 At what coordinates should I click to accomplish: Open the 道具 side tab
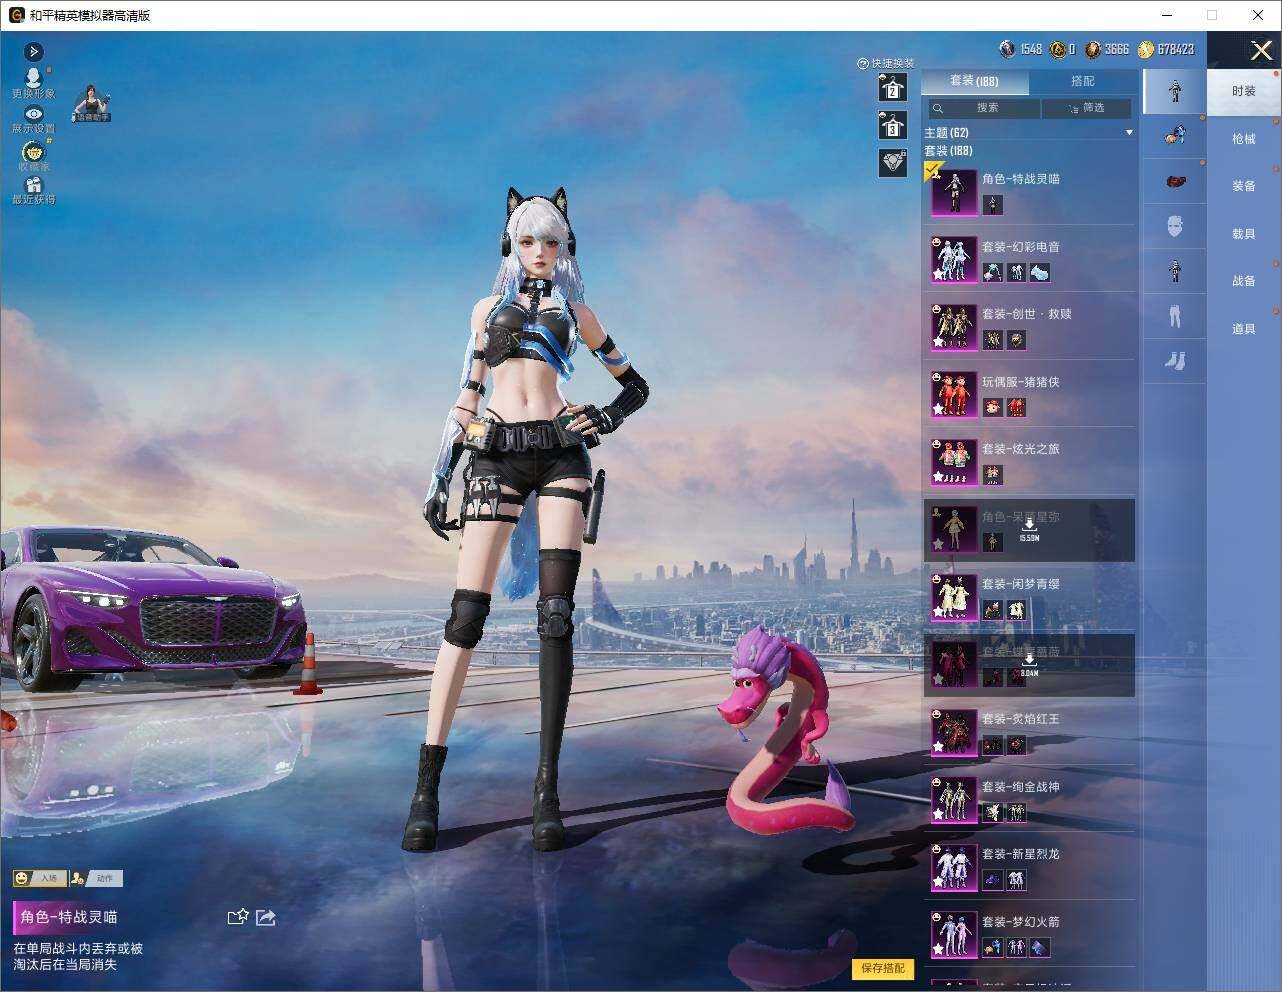(x=1244, y=329)
